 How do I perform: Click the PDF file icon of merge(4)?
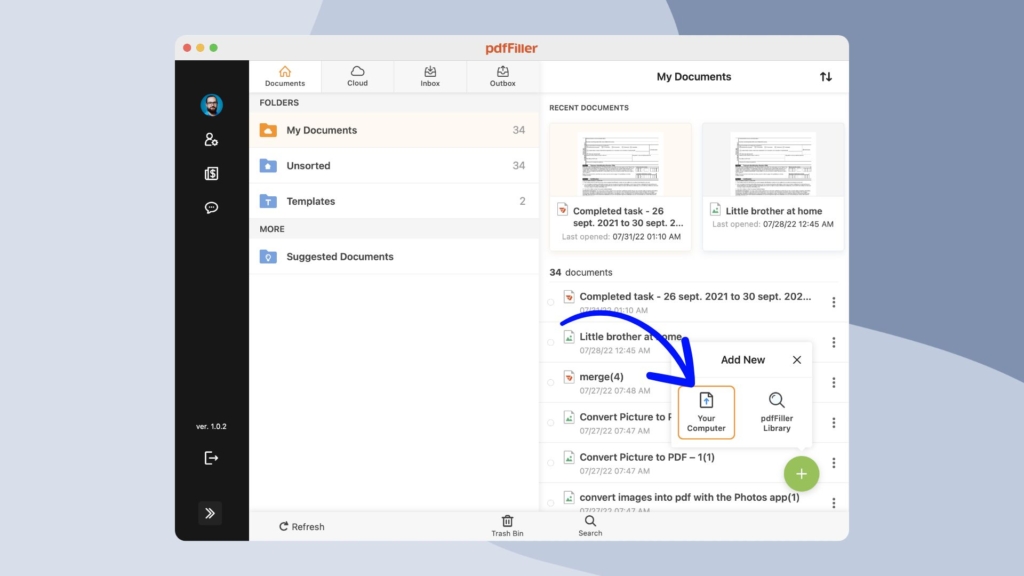tap(569, 377)
